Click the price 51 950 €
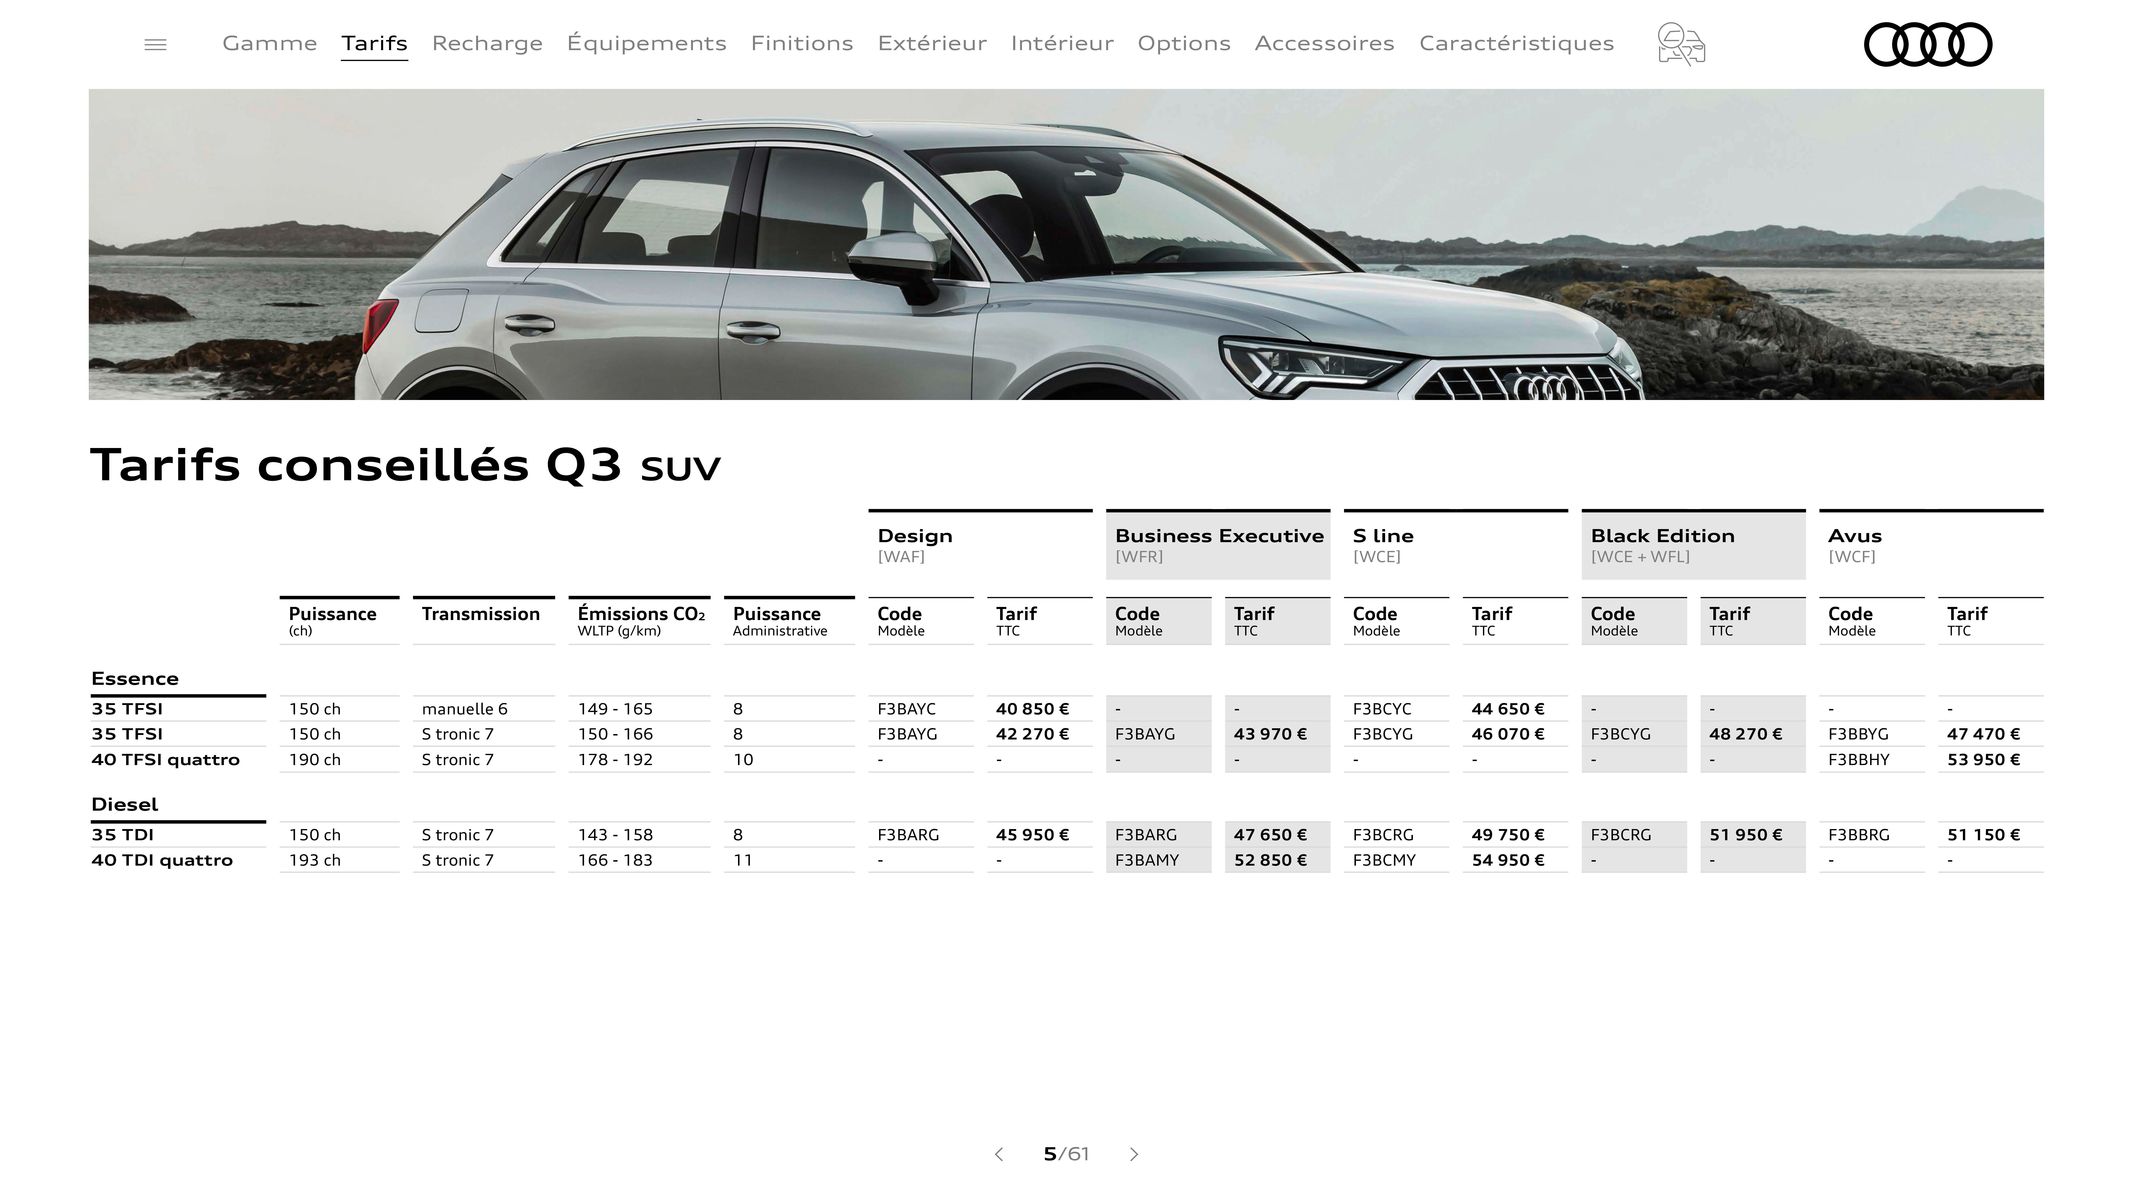The height and width of the screenshot is (1200, 2133). pos(1746,834)
